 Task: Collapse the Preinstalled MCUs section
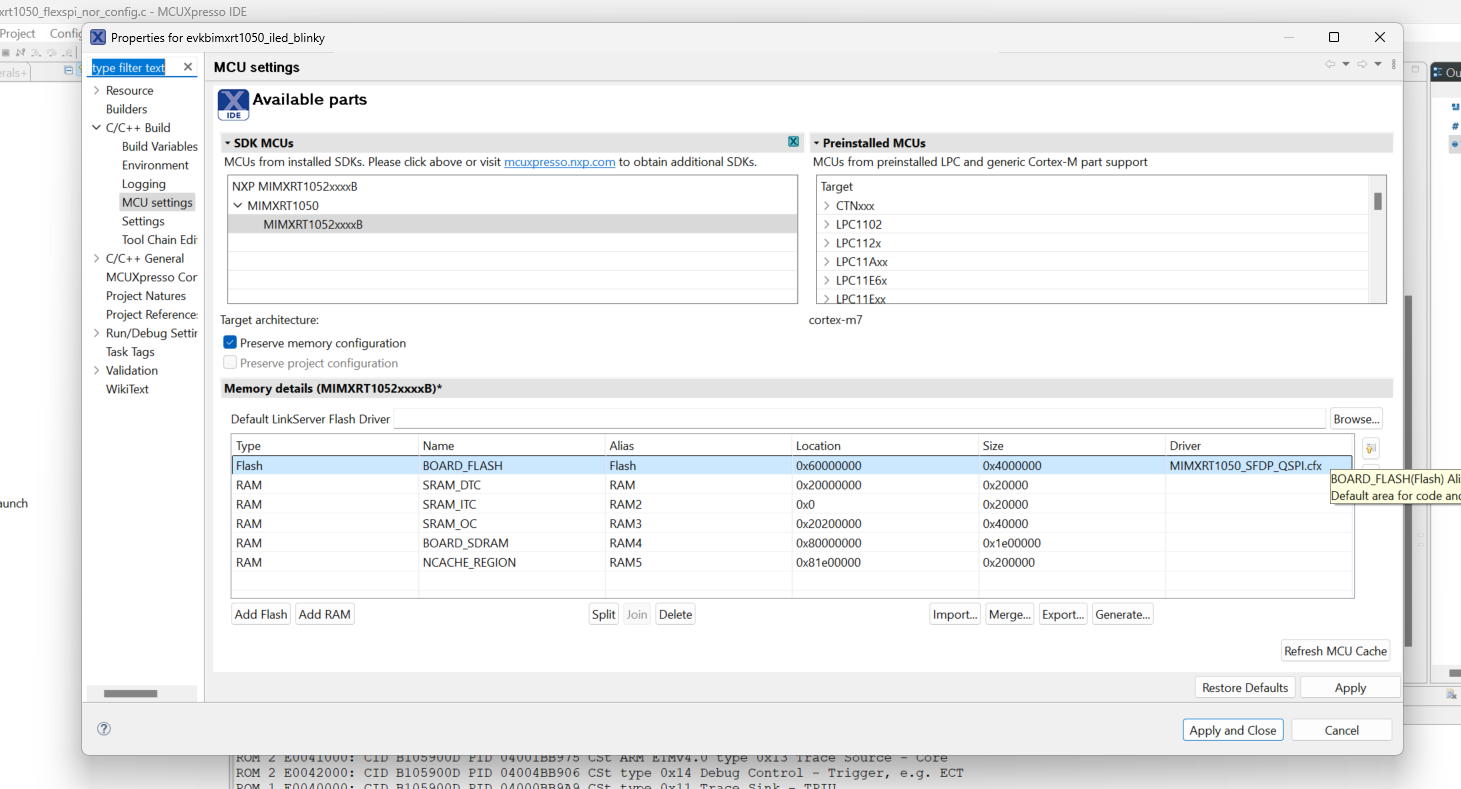tap(816, 143)
